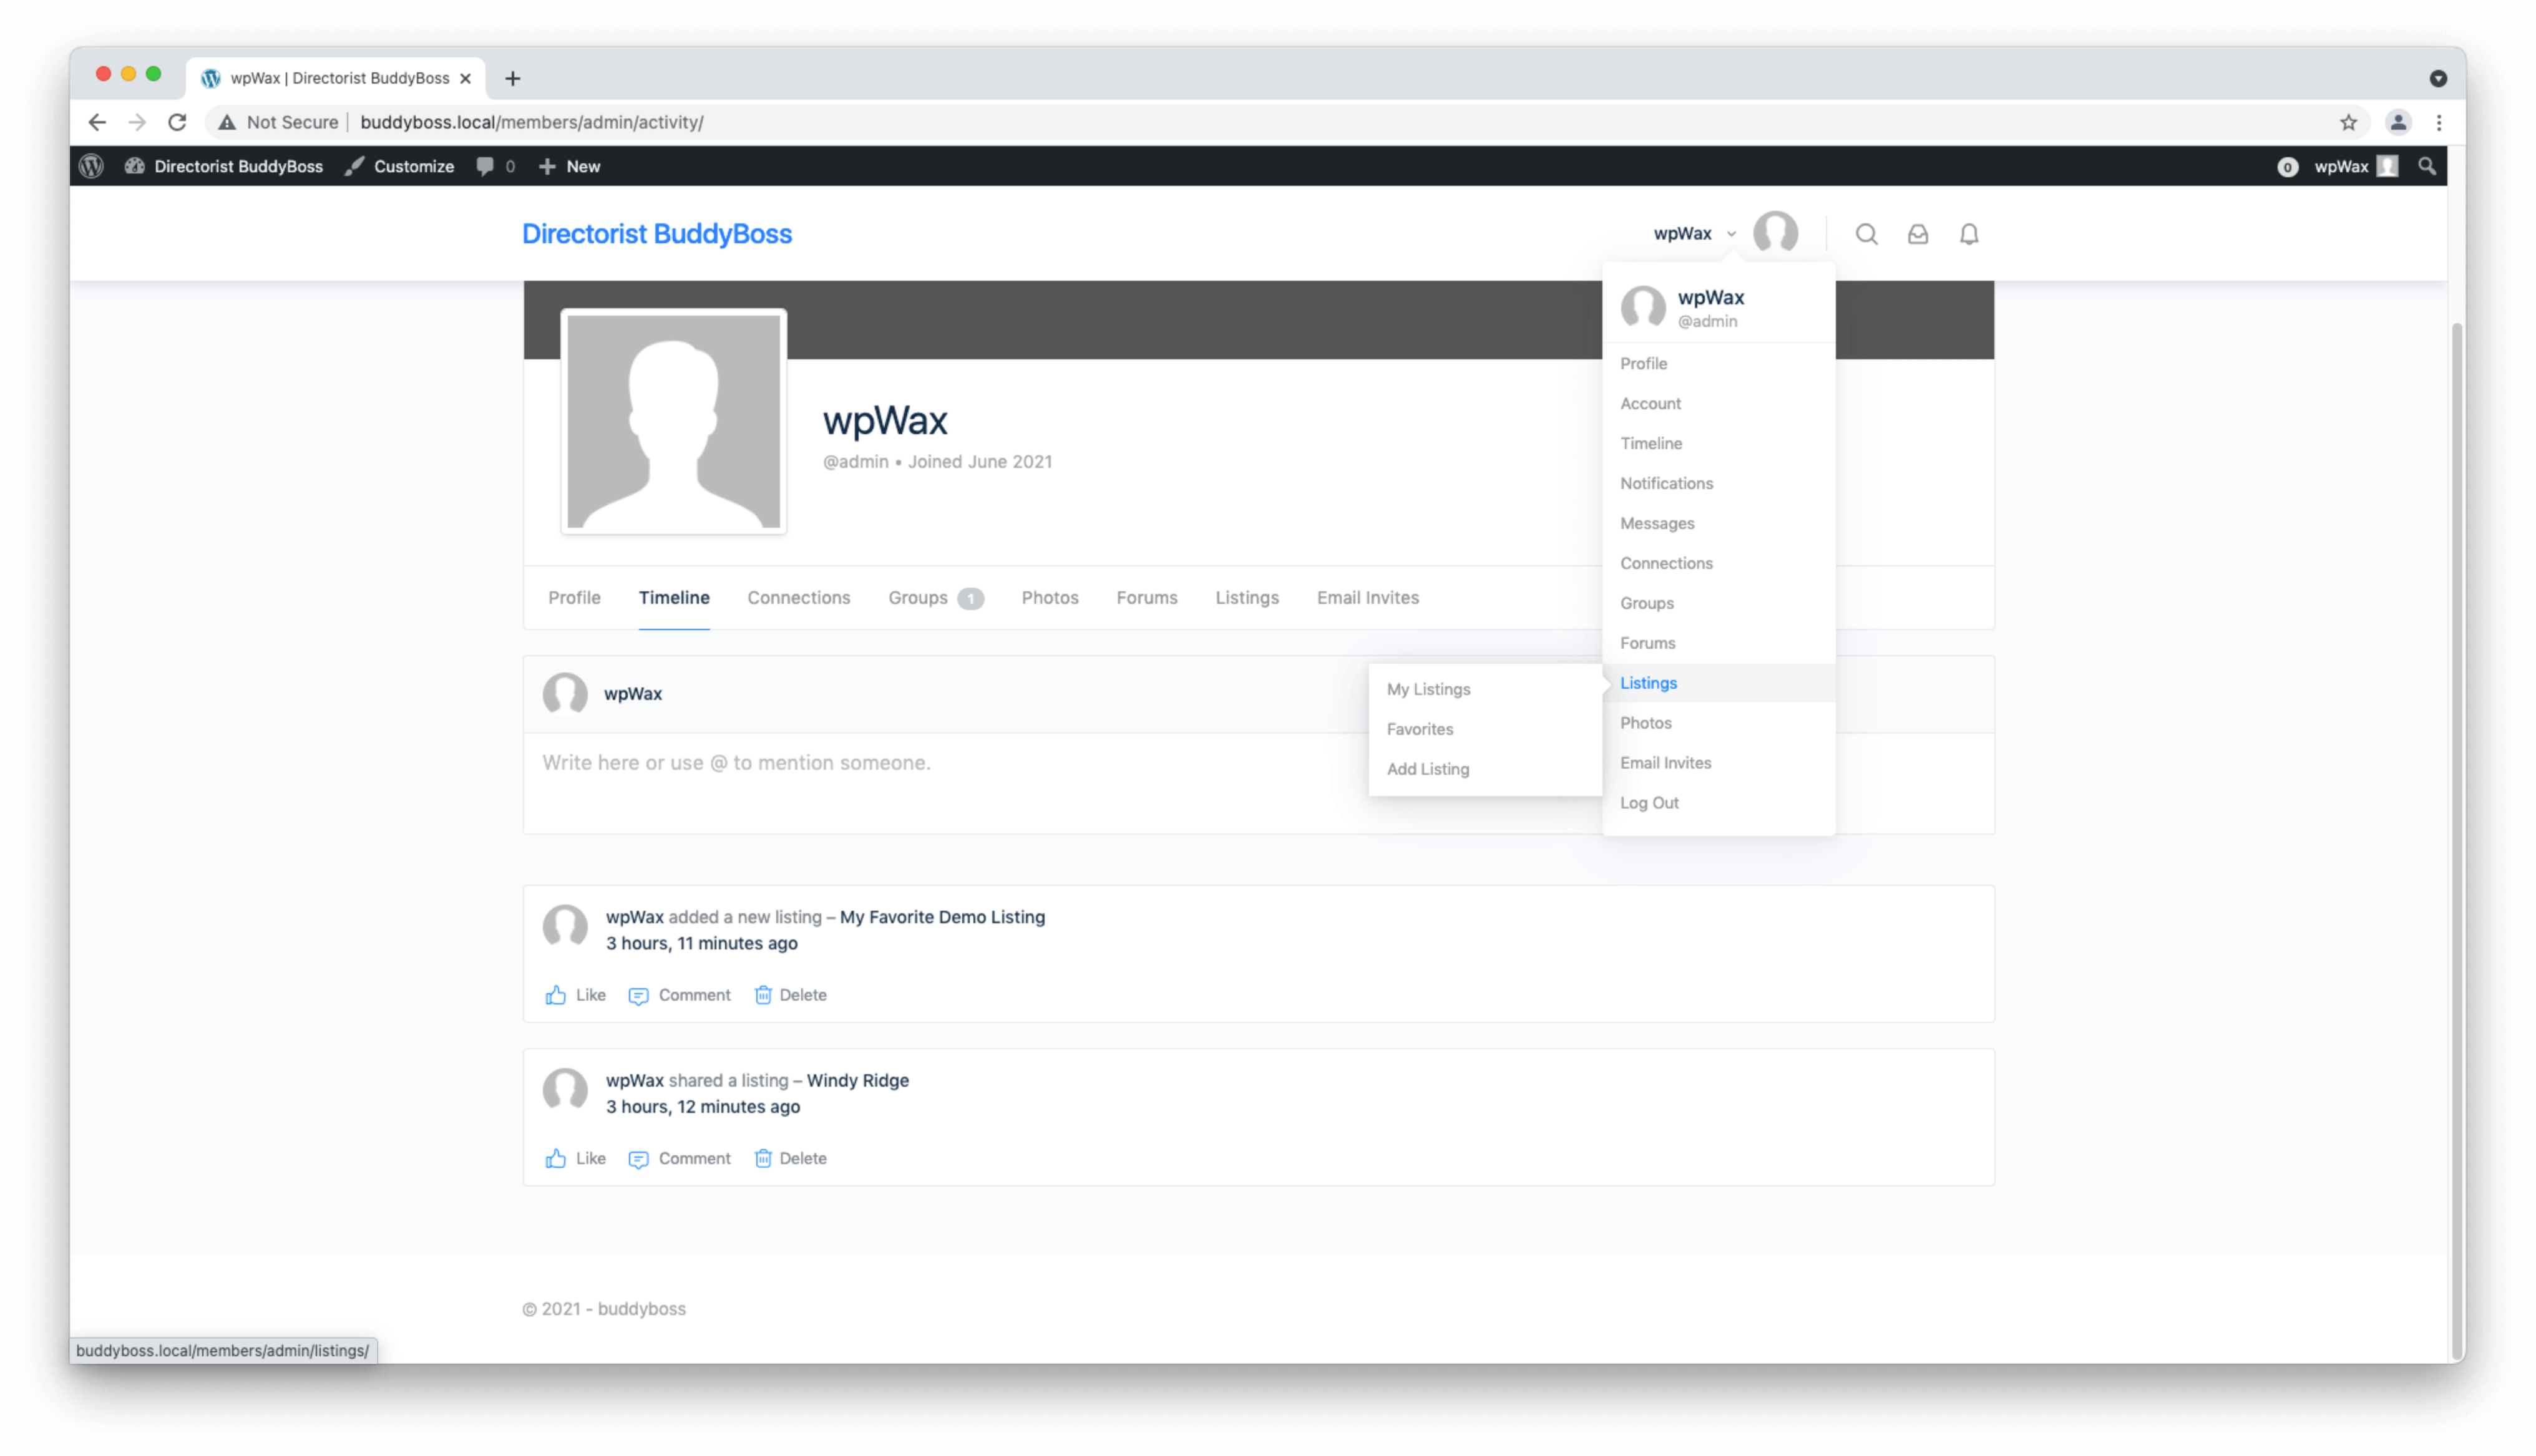Open the notifications bell icon

pyautogui.click(x=1969, y=233)
